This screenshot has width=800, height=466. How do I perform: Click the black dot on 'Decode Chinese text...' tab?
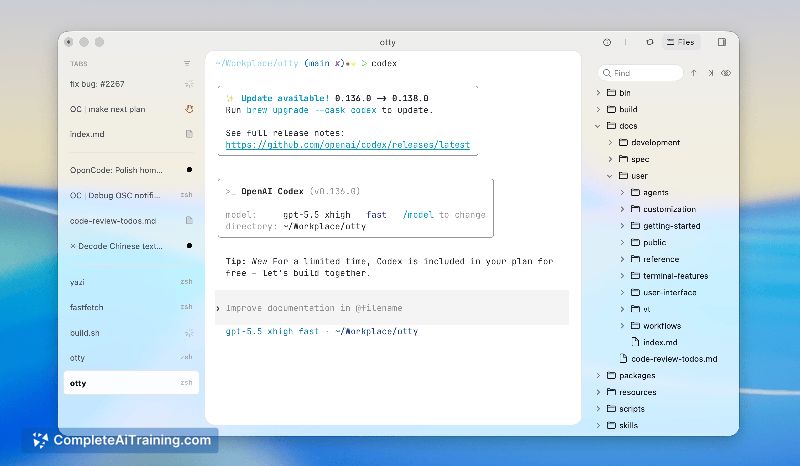tap(189, 246)
